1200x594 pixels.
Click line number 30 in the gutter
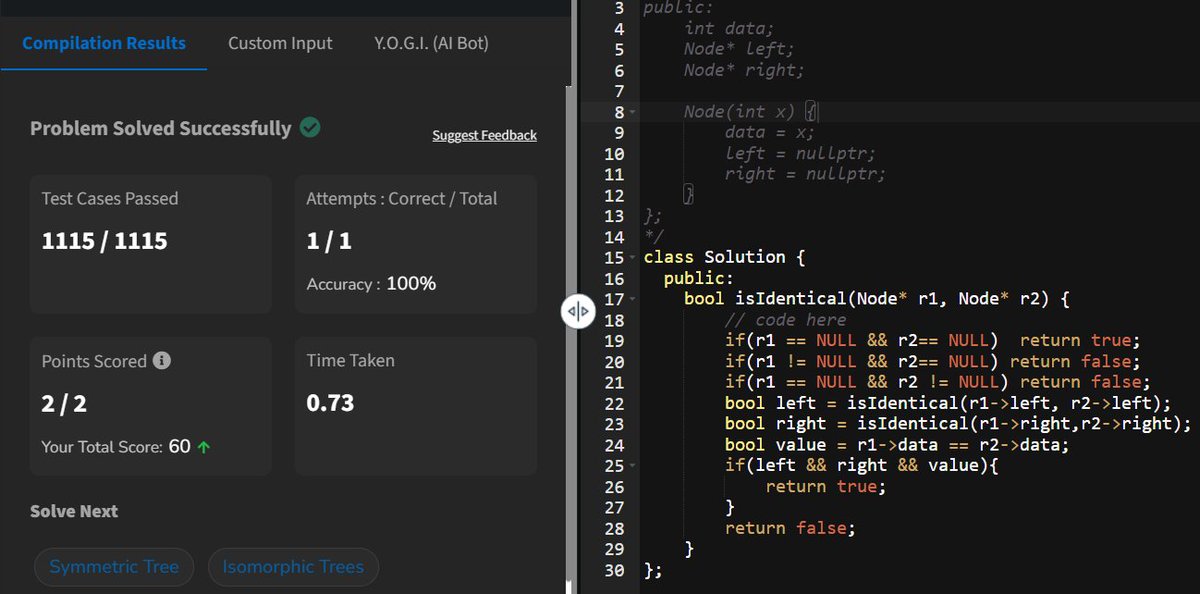pos(614,570)
